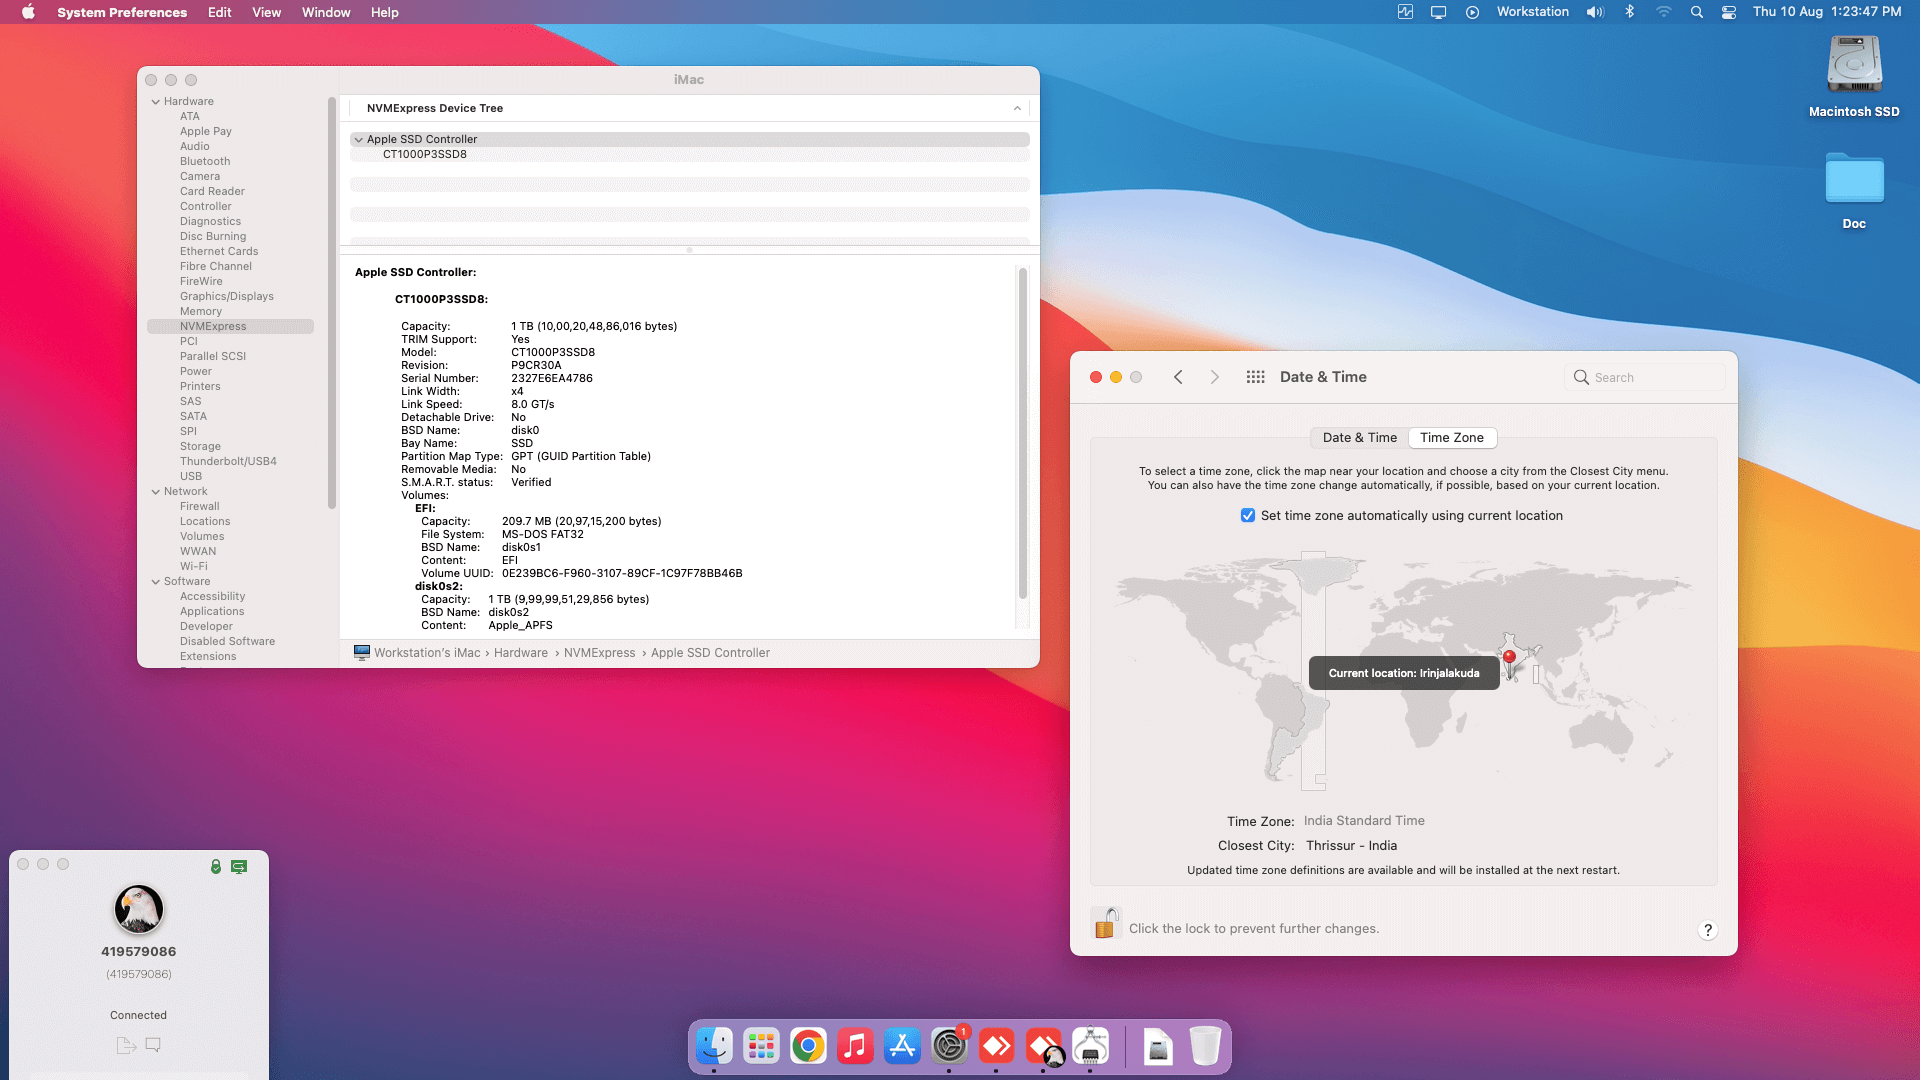Open App Store from the dock
This screenshot has width=1920, height=1080.
902,1046
